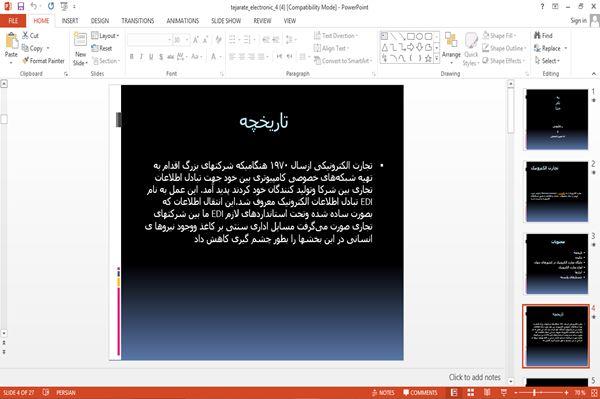This screenshot has height=399, width=600.
Task: Toggle the COMMENTS pane in the status bar
Action: coord(420,392)
